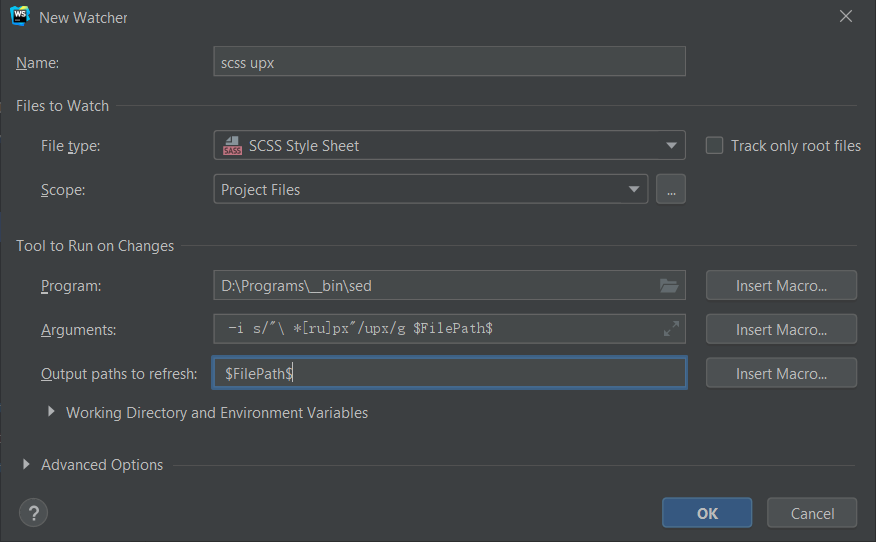This screenshot has width=876, height=542.
Task: Click the expand icon in Arguments field
Action: [671, 328]
